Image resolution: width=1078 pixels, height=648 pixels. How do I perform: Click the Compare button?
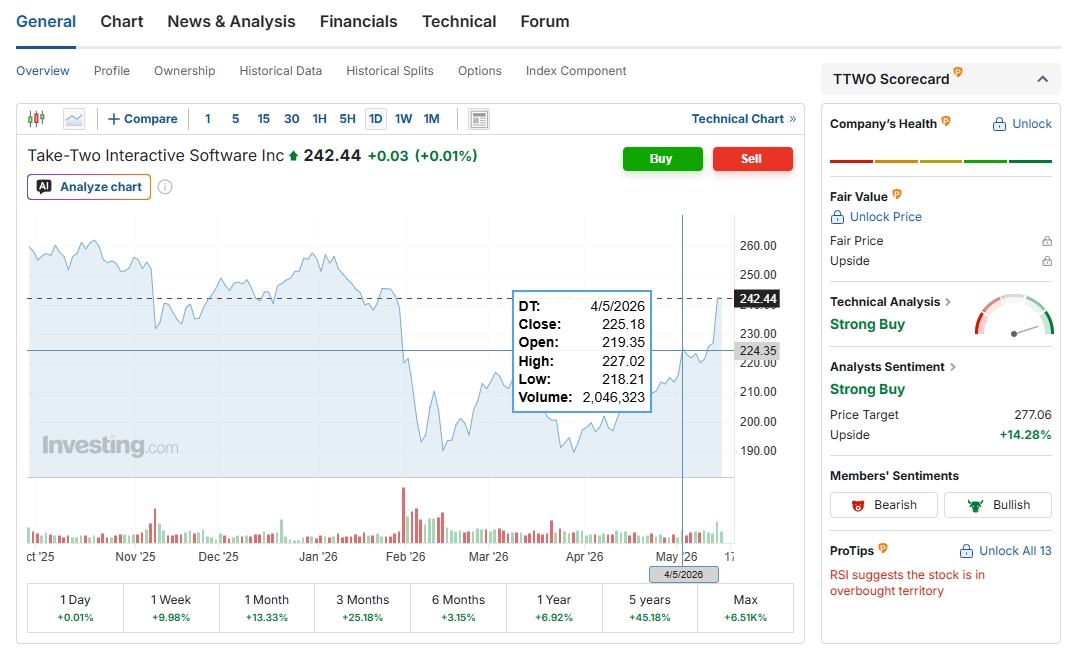click(143, 119)
